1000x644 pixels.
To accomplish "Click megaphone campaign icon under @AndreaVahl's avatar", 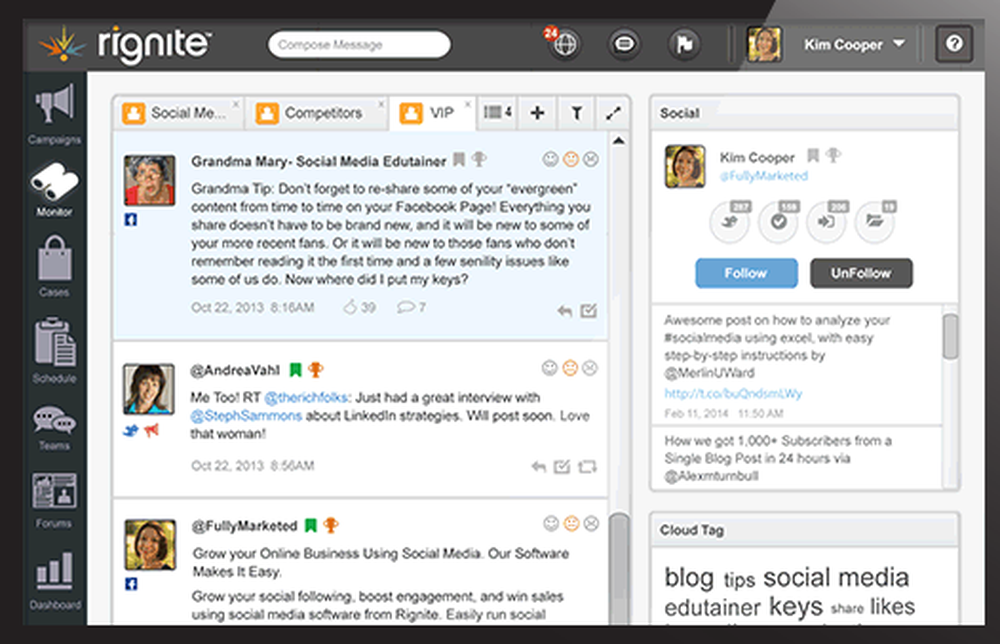I will [151, 430].
